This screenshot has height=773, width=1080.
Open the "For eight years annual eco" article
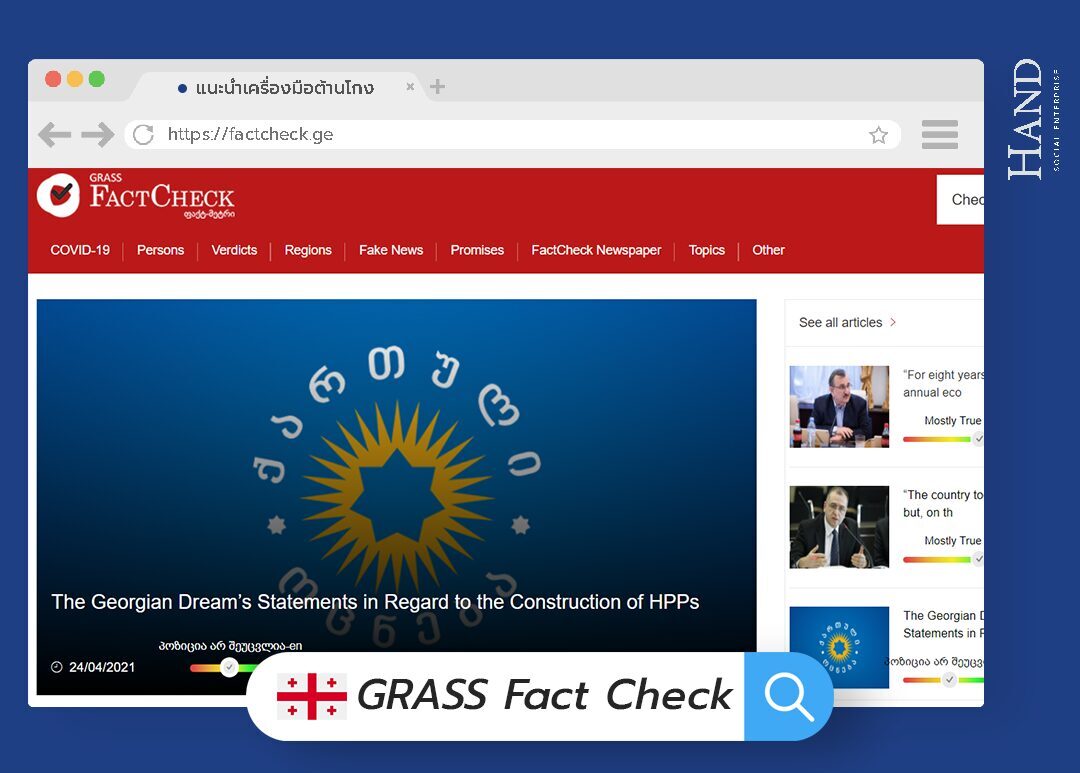(943, 384)
